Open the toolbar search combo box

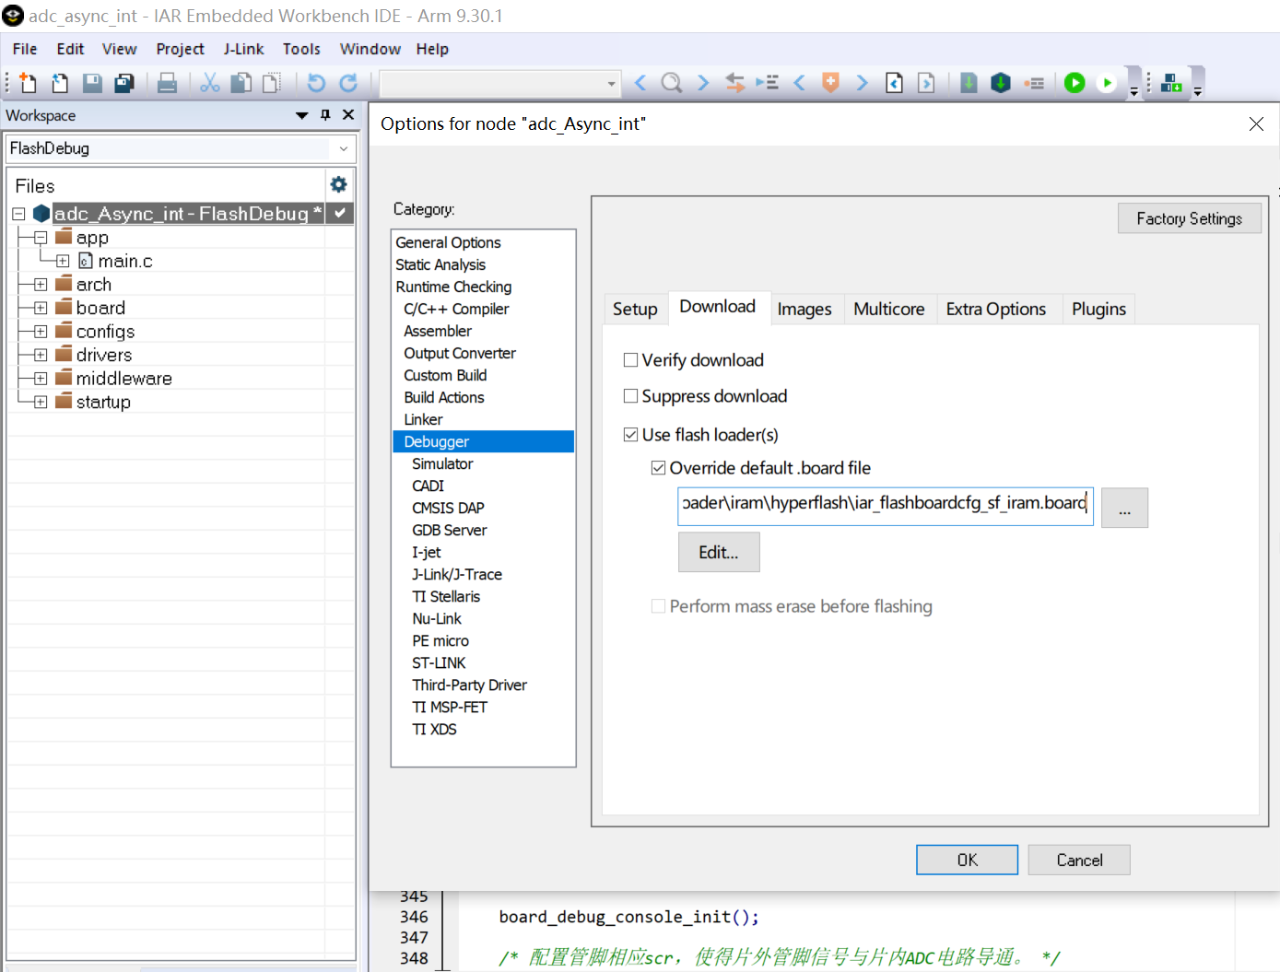500,83
